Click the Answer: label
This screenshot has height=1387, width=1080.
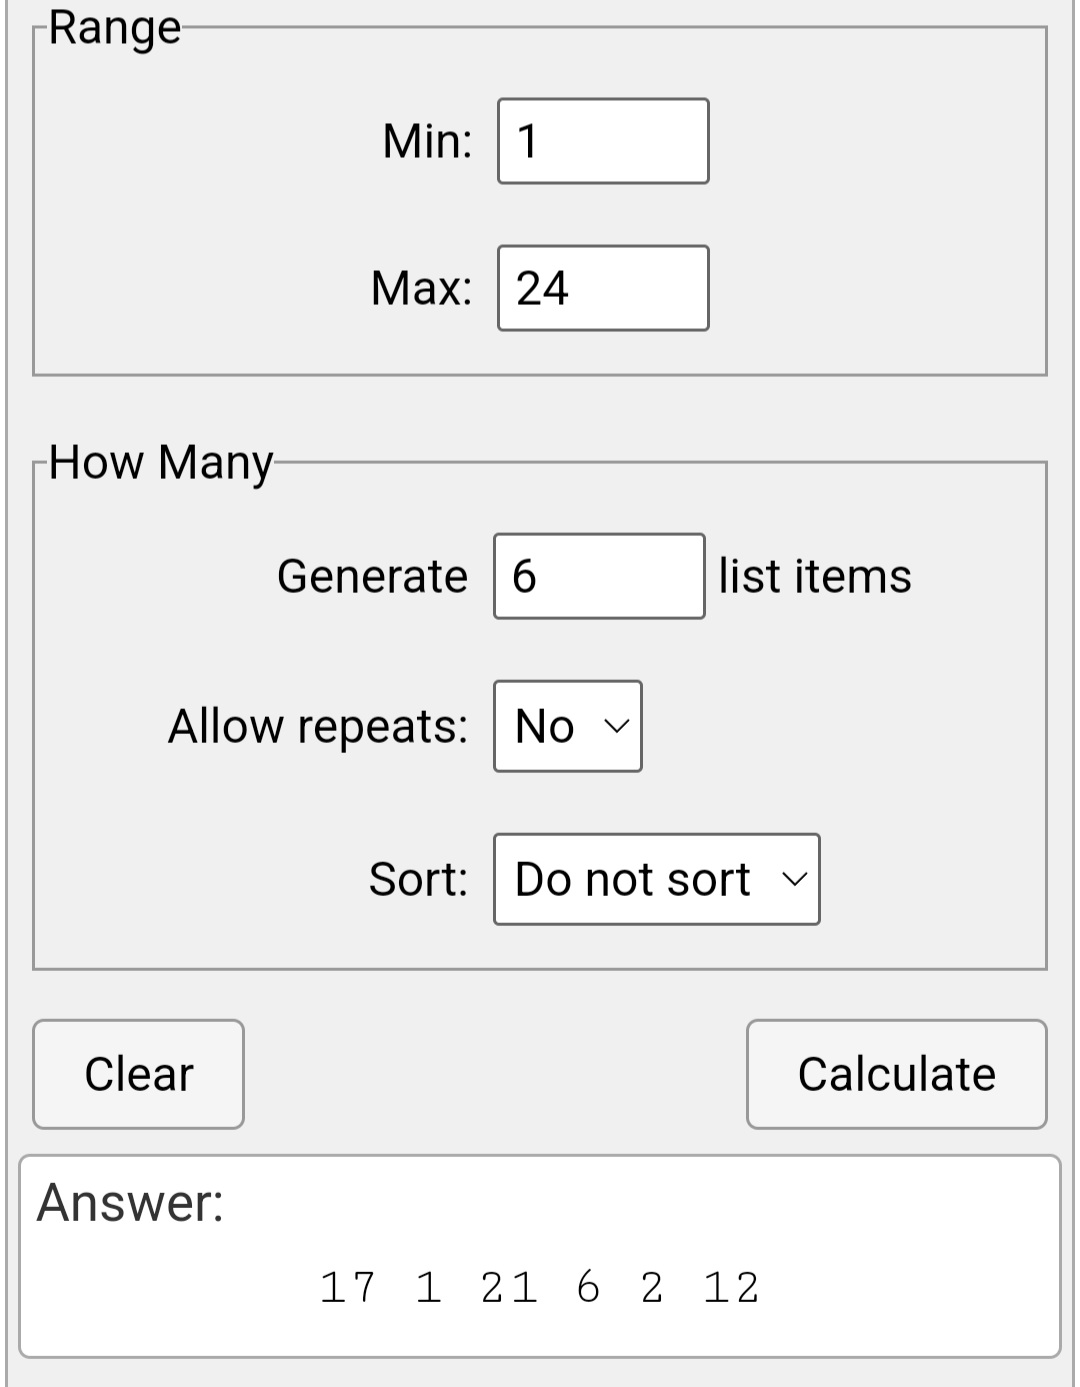130,1202
